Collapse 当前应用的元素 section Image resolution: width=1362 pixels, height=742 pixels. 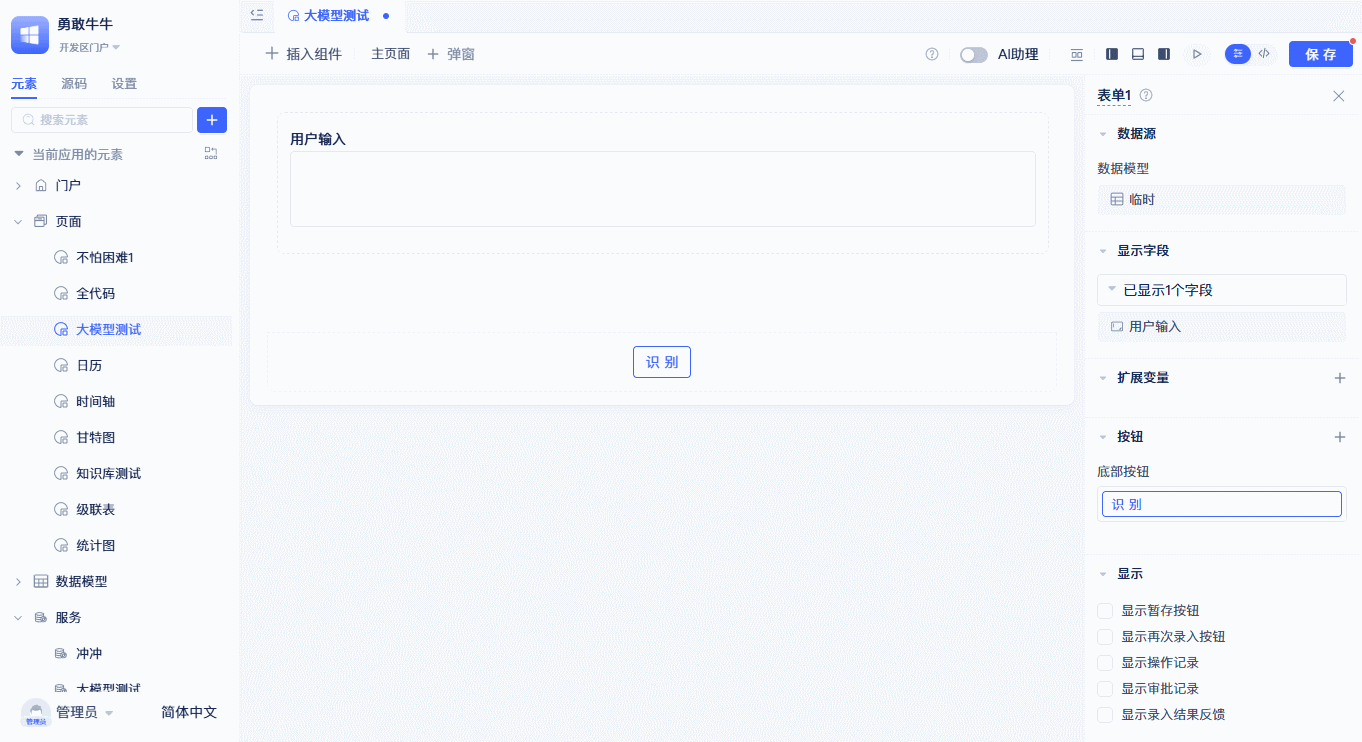pos(19,154)
